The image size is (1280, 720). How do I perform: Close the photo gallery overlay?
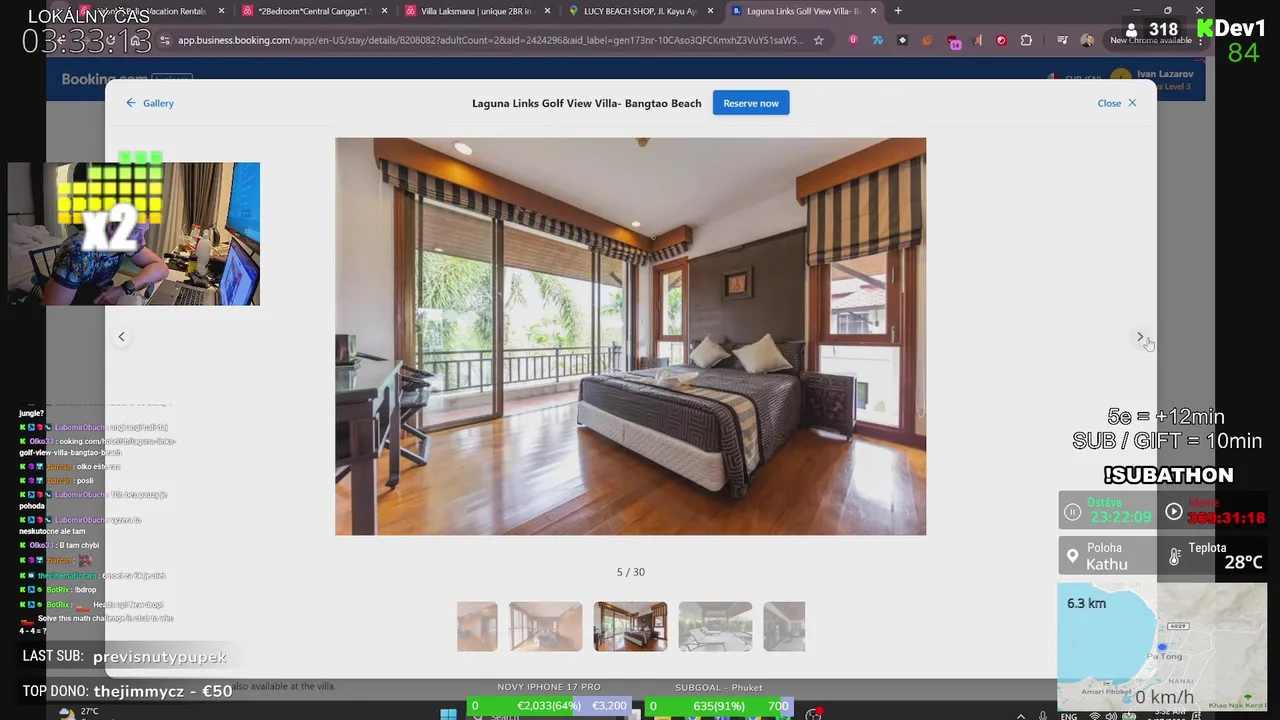coord(1117,103)
